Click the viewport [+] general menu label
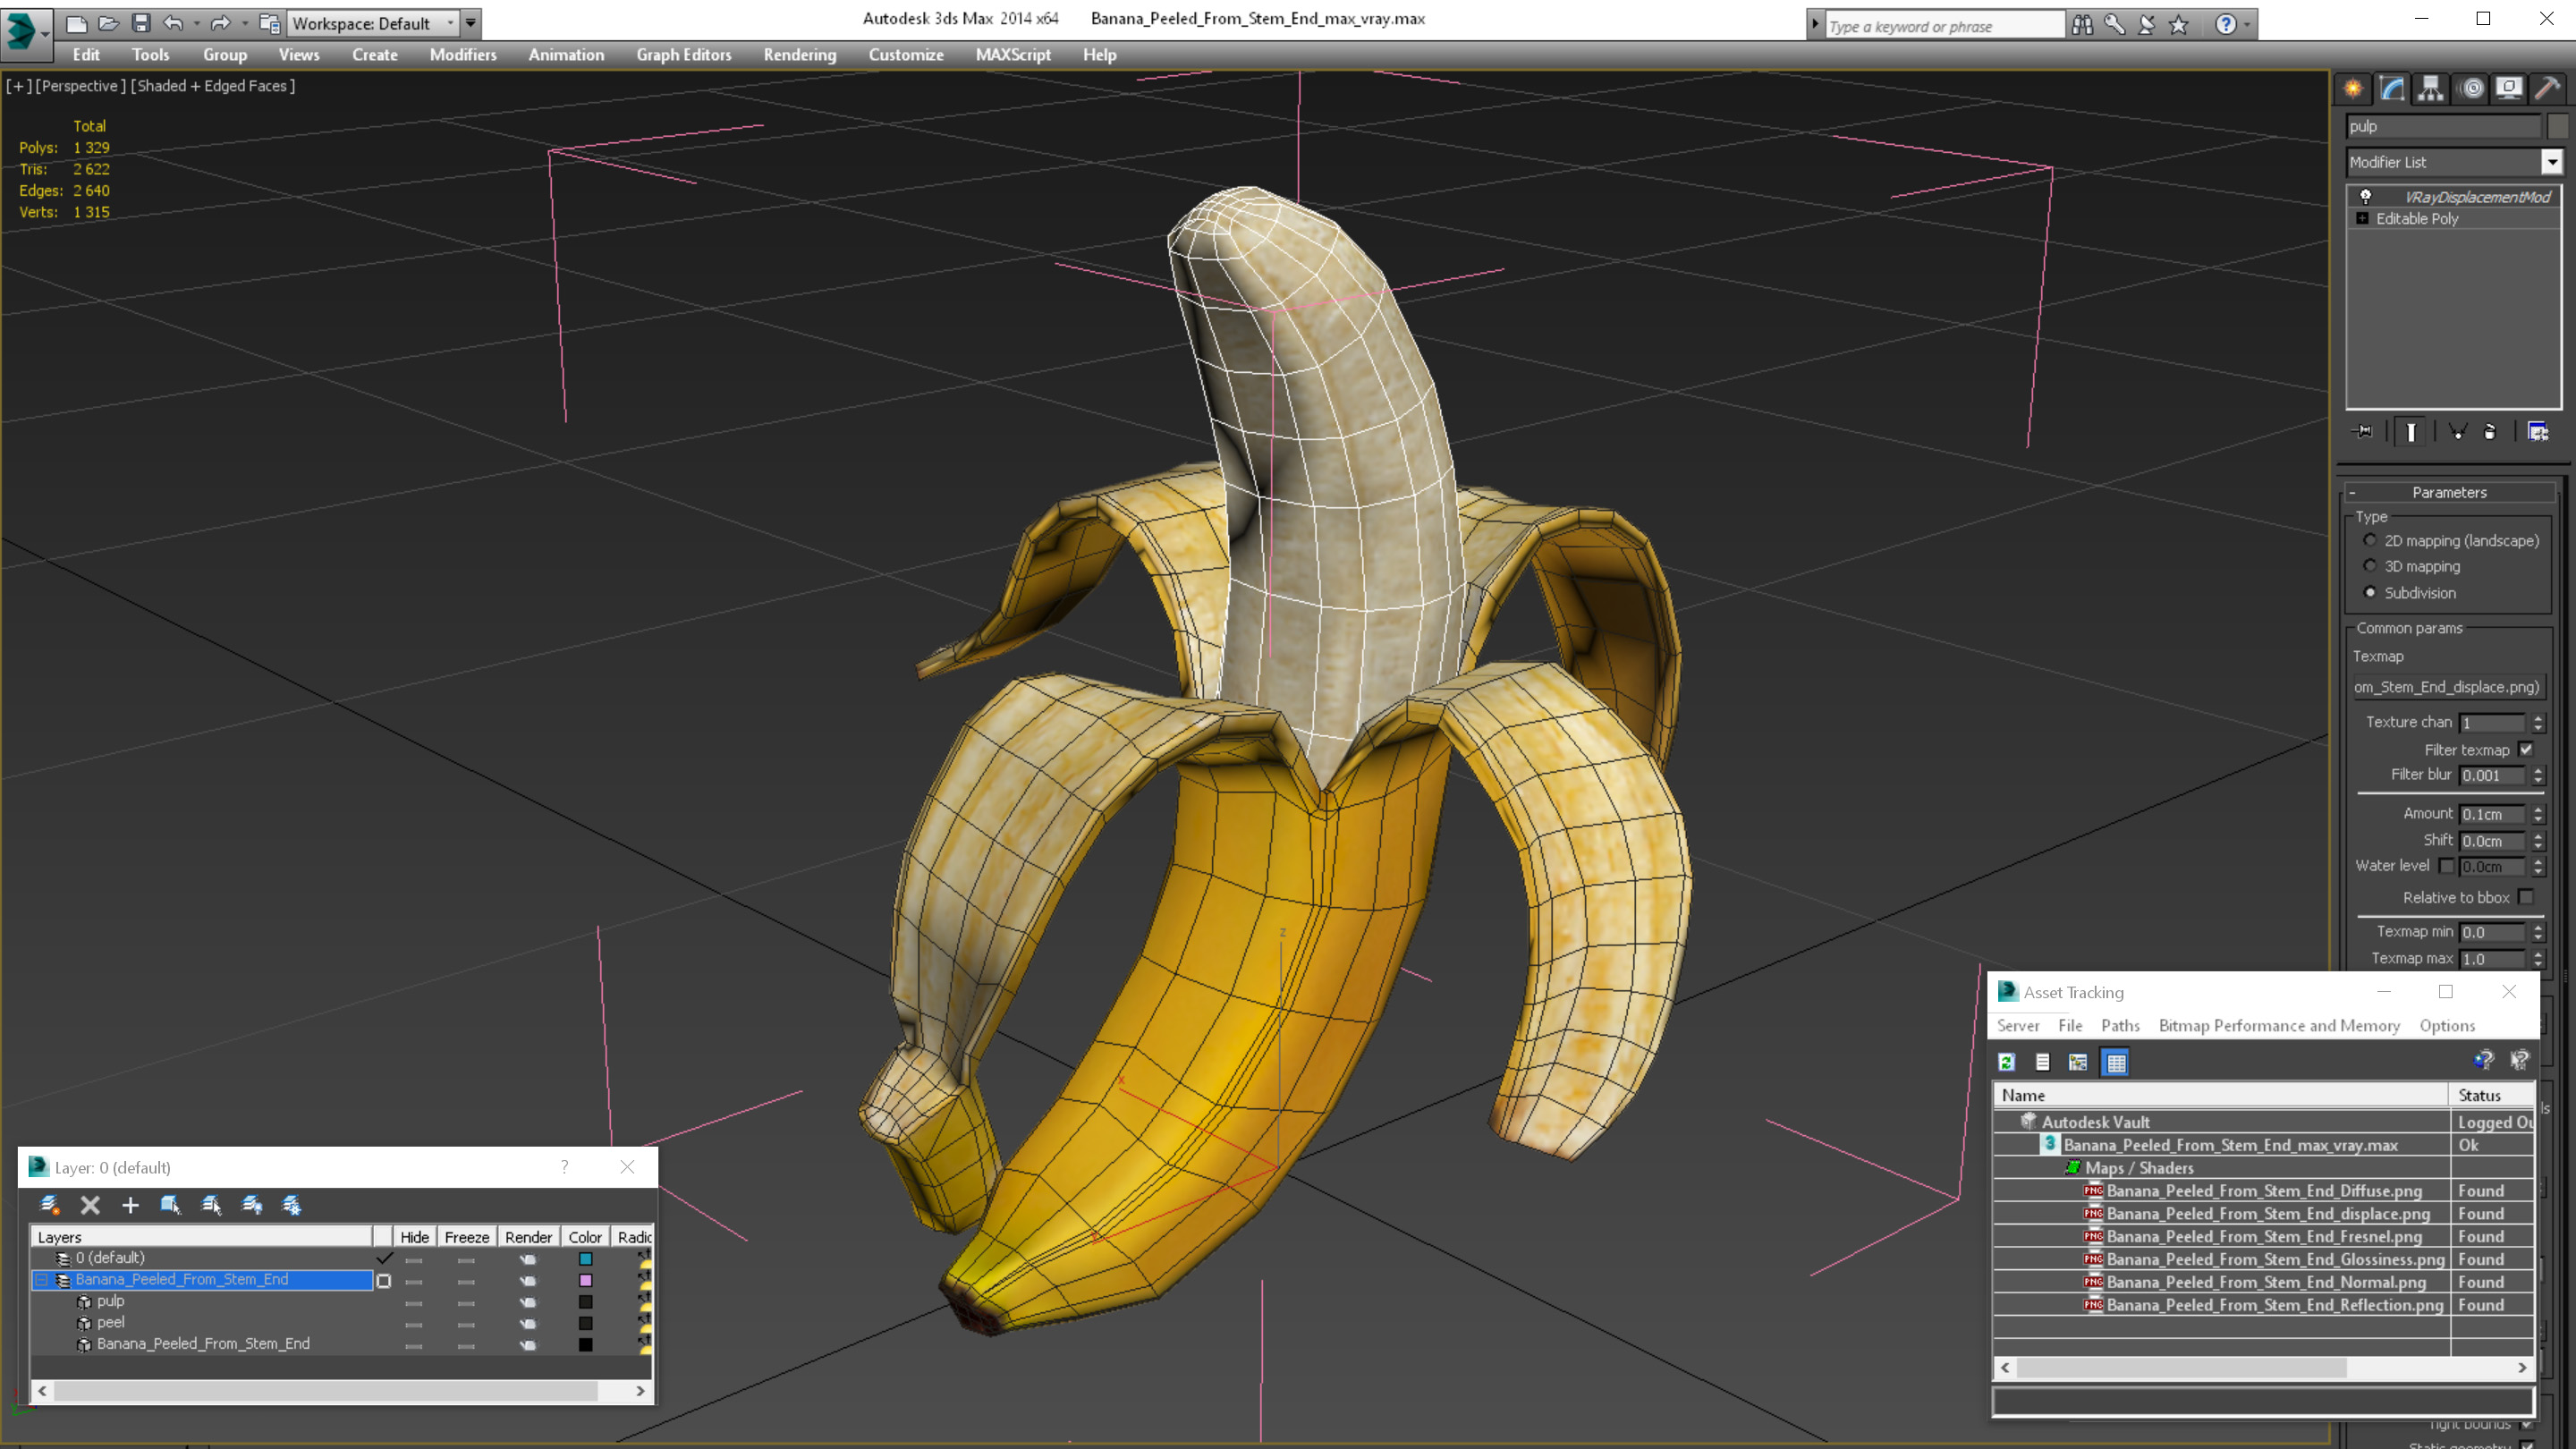2576x1449 pixels. 18,86
